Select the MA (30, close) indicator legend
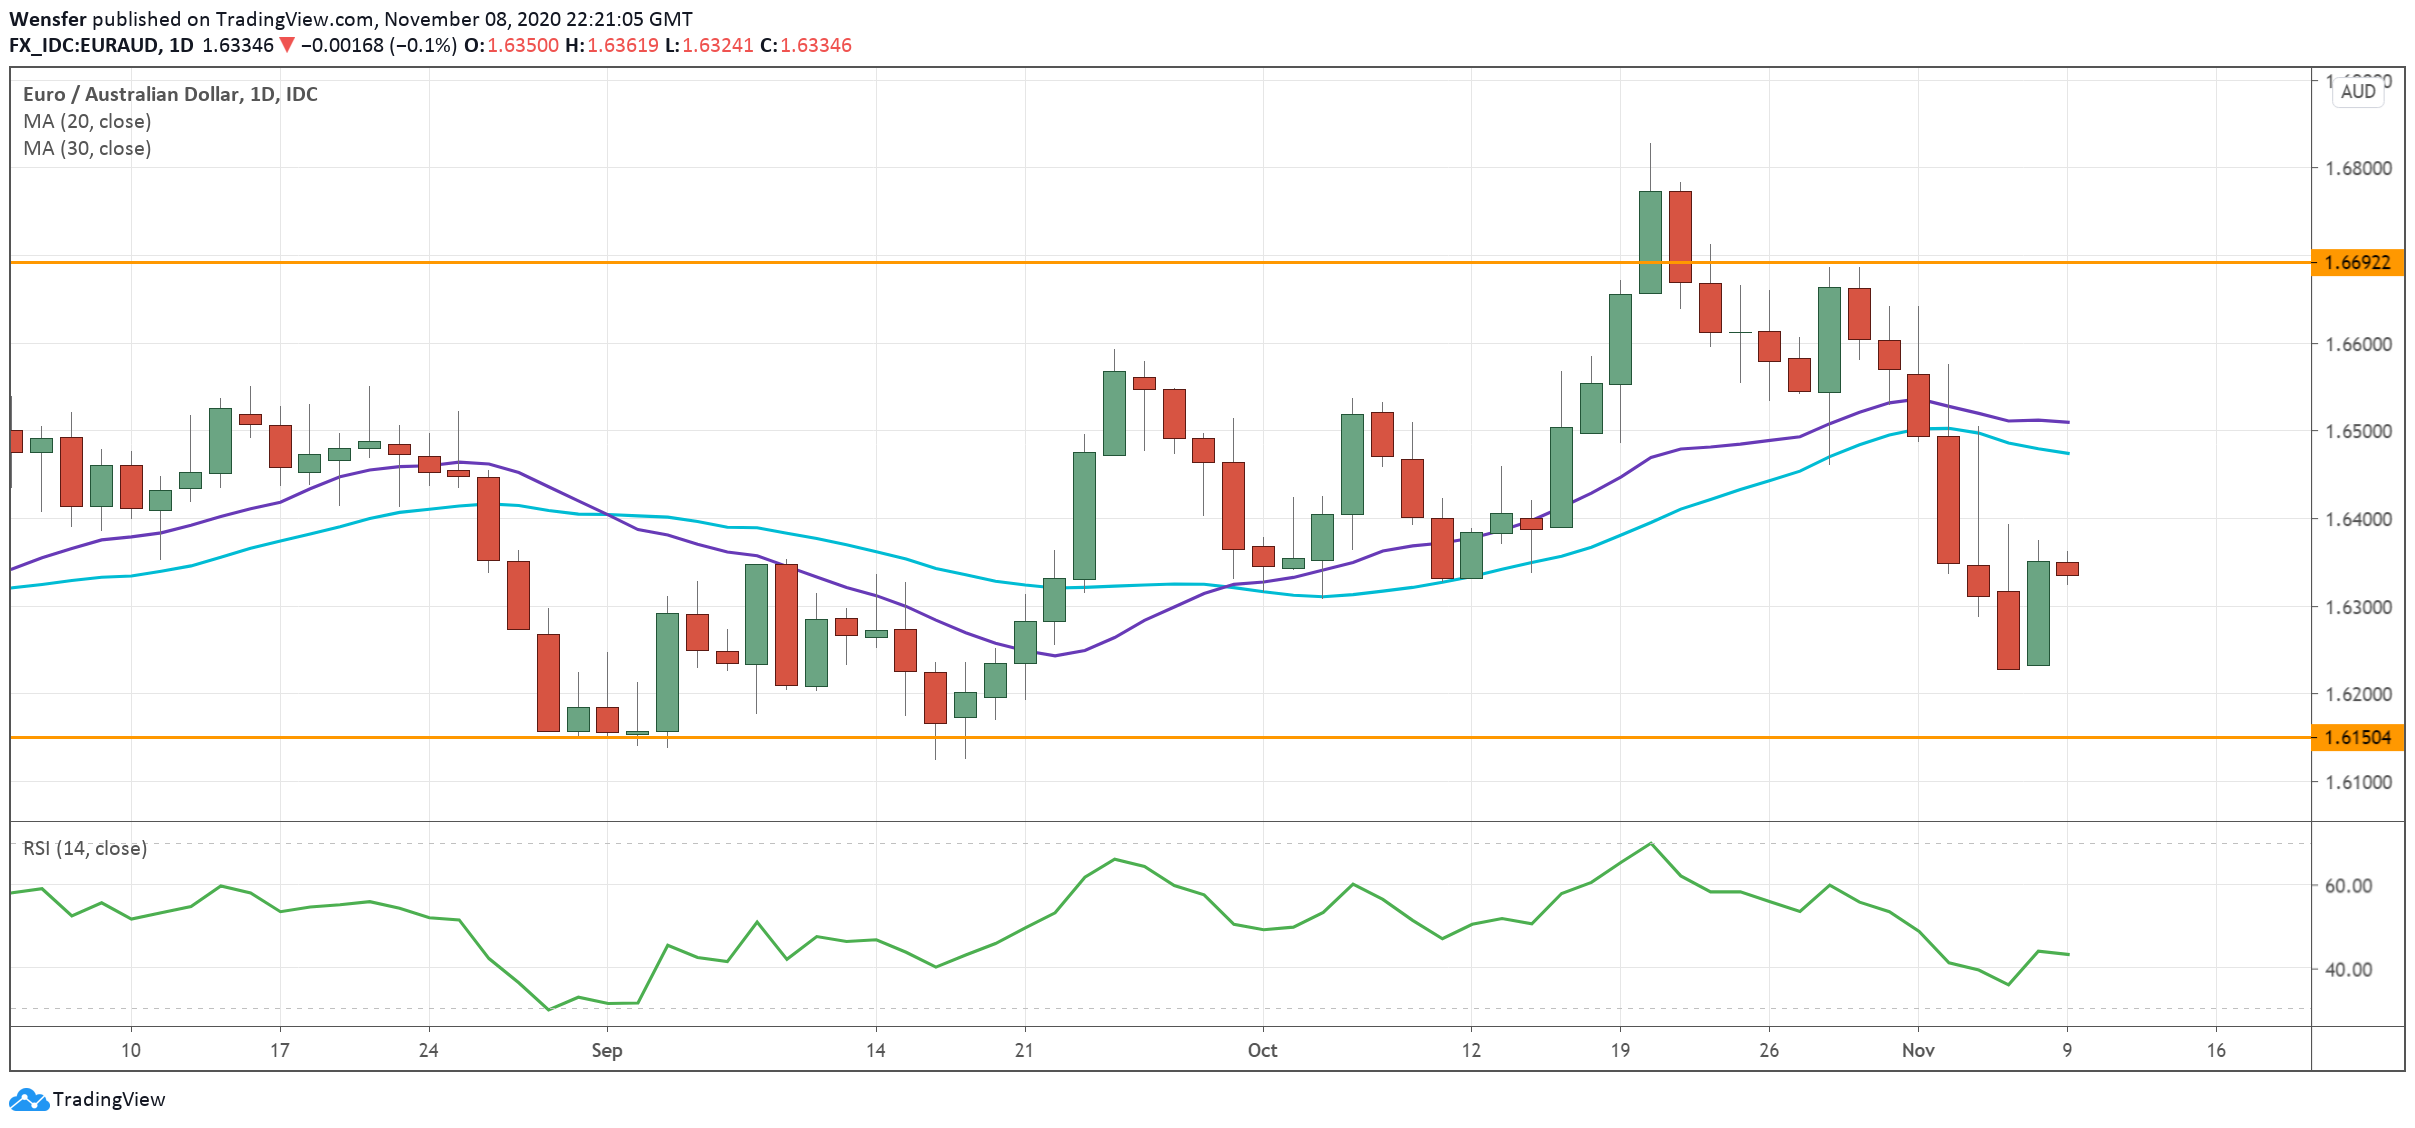2415x1128 pixels. coord(87,148)
